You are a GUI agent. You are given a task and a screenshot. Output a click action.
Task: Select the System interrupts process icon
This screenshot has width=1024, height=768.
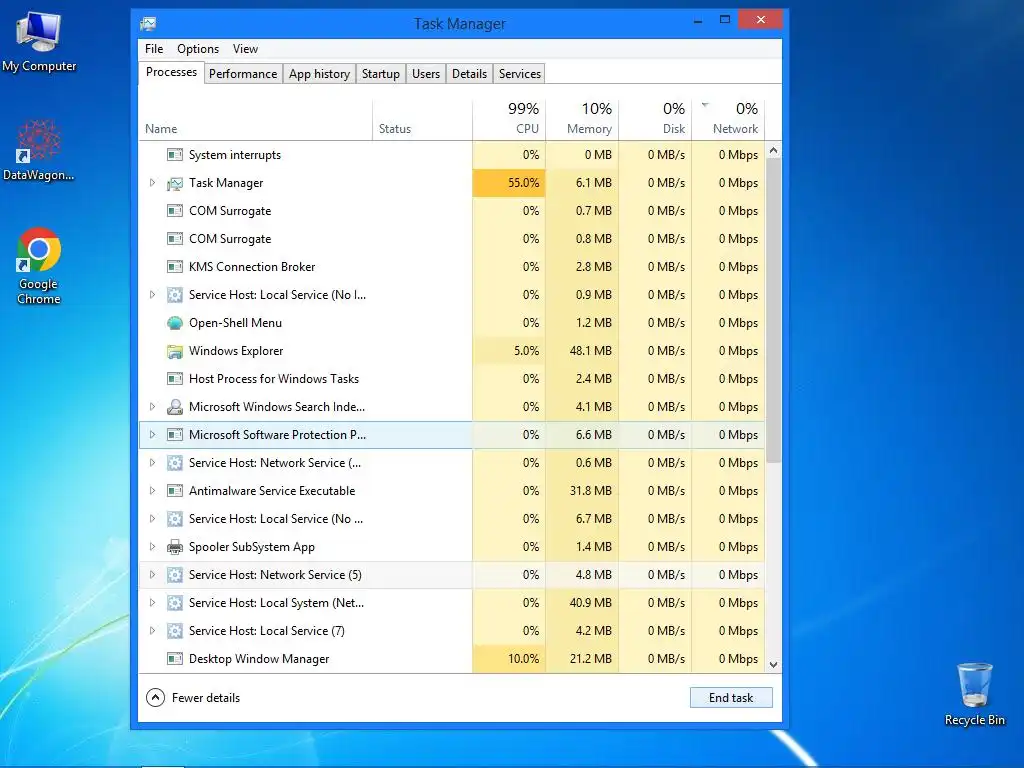(174, 155)
